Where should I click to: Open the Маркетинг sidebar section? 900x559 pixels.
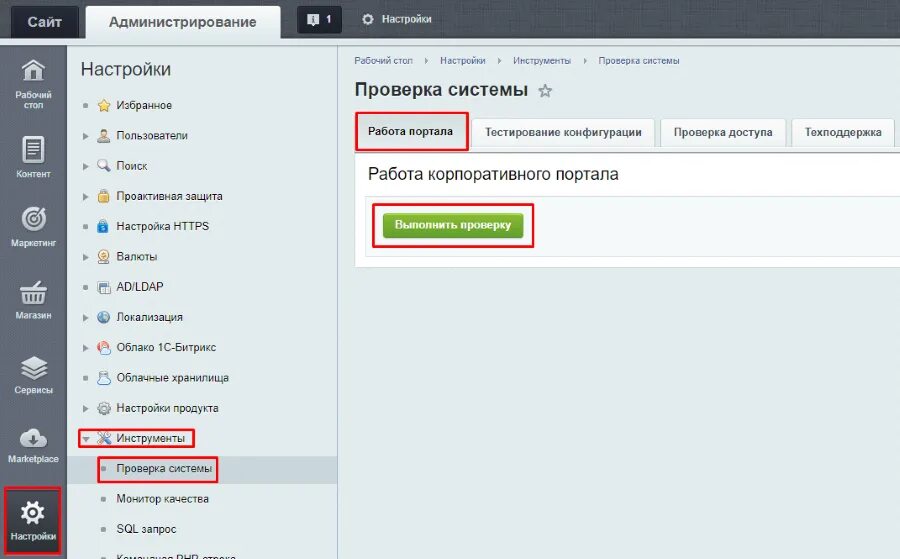33,227
